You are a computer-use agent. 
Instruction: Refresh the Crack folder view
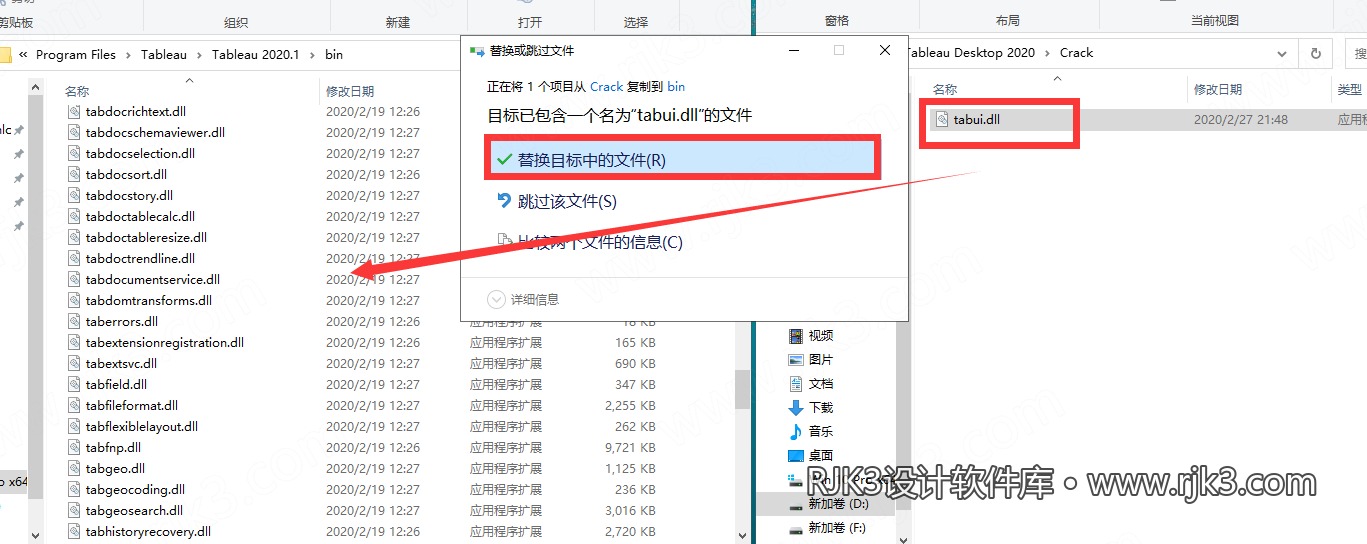pos(1315,53)
